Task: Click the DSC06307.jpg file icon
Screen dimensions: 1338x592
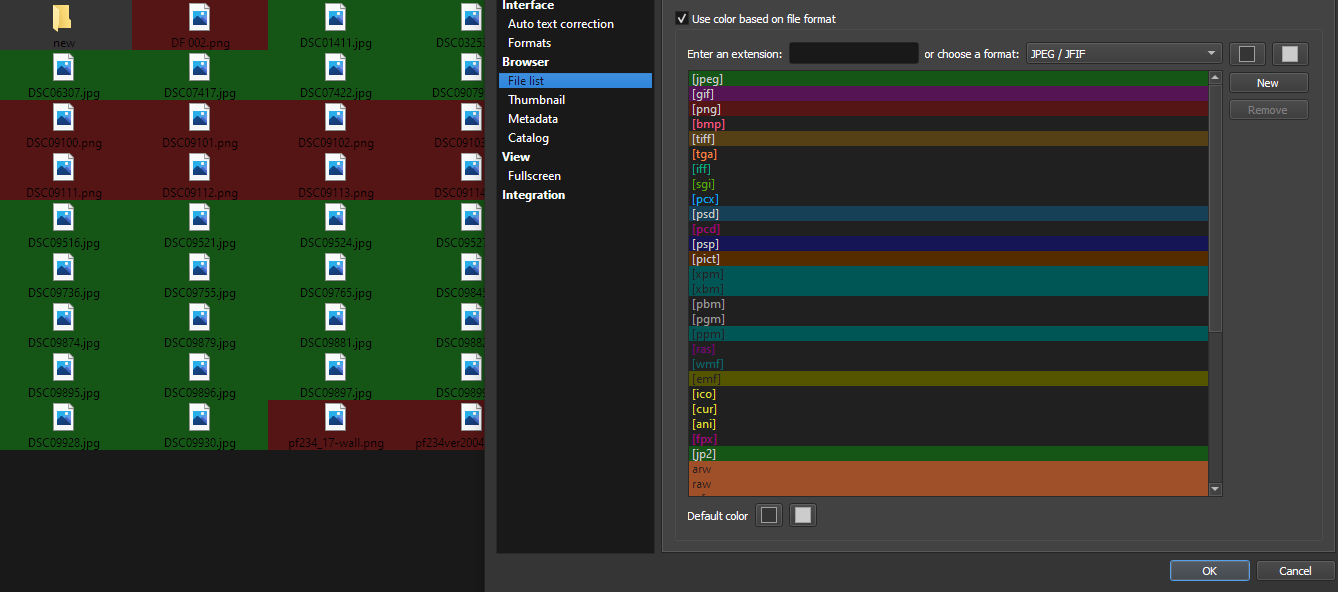Action: (64, 67)
